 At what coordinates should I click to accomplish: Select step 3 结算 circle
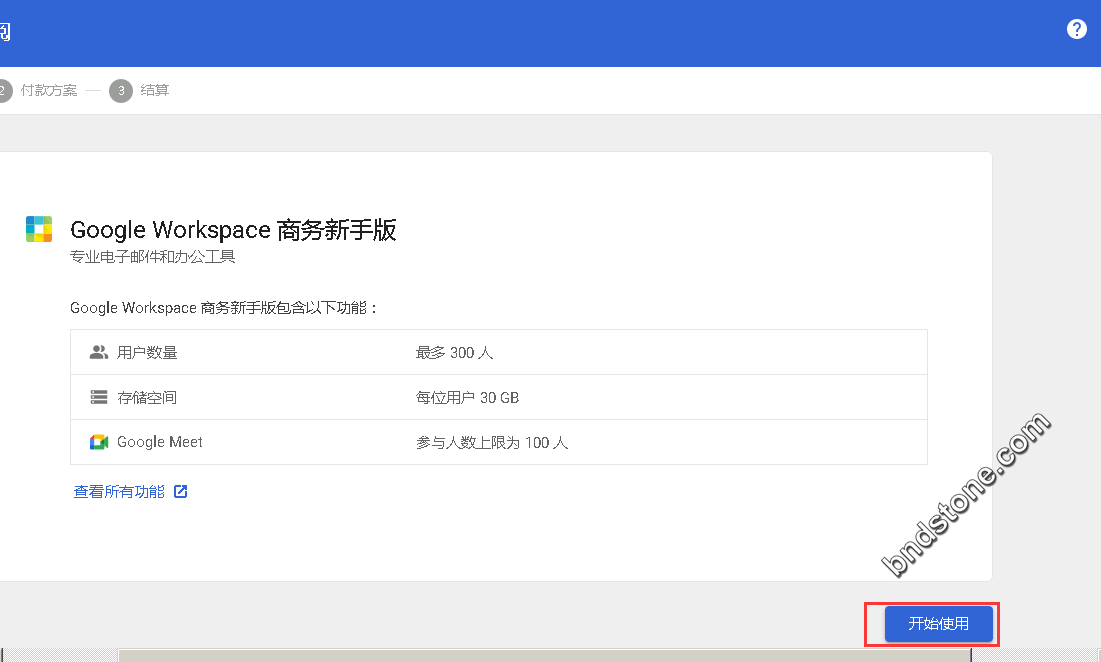(x=121, y=91)
